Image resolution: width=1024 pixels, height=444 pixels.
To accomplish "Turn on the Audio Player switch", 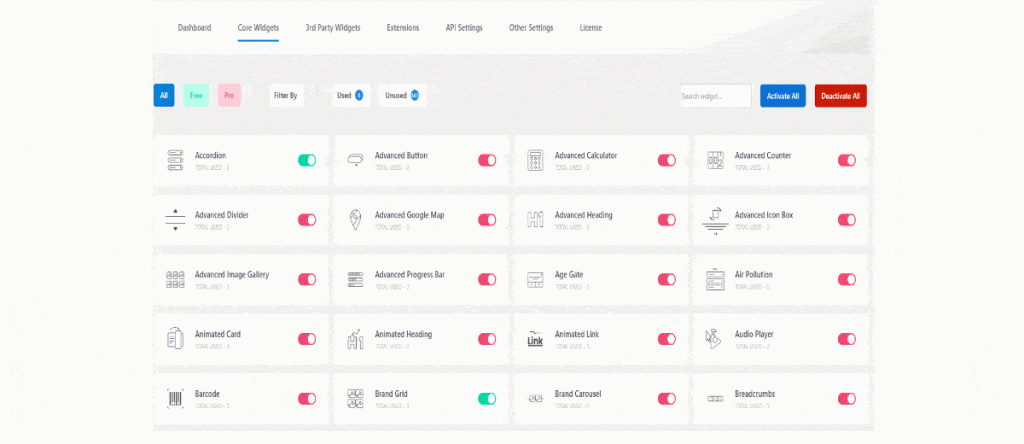I will (847, 339).
